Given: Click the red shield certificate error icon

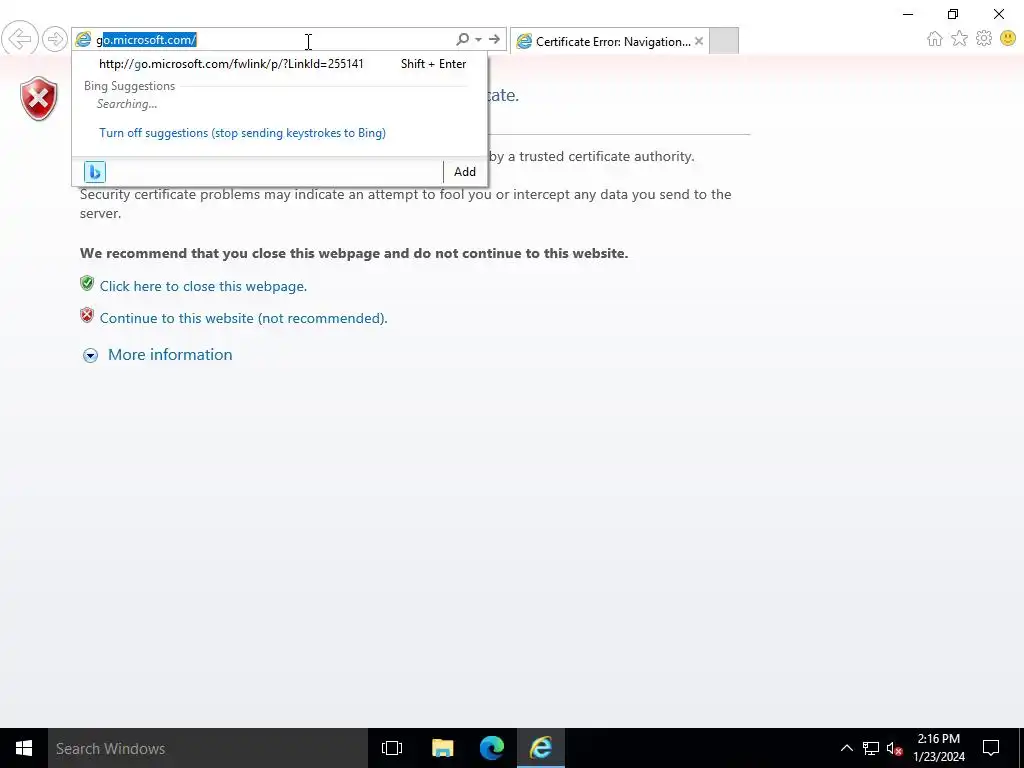Looking at the screenshot, I should (x=39, y=99).
